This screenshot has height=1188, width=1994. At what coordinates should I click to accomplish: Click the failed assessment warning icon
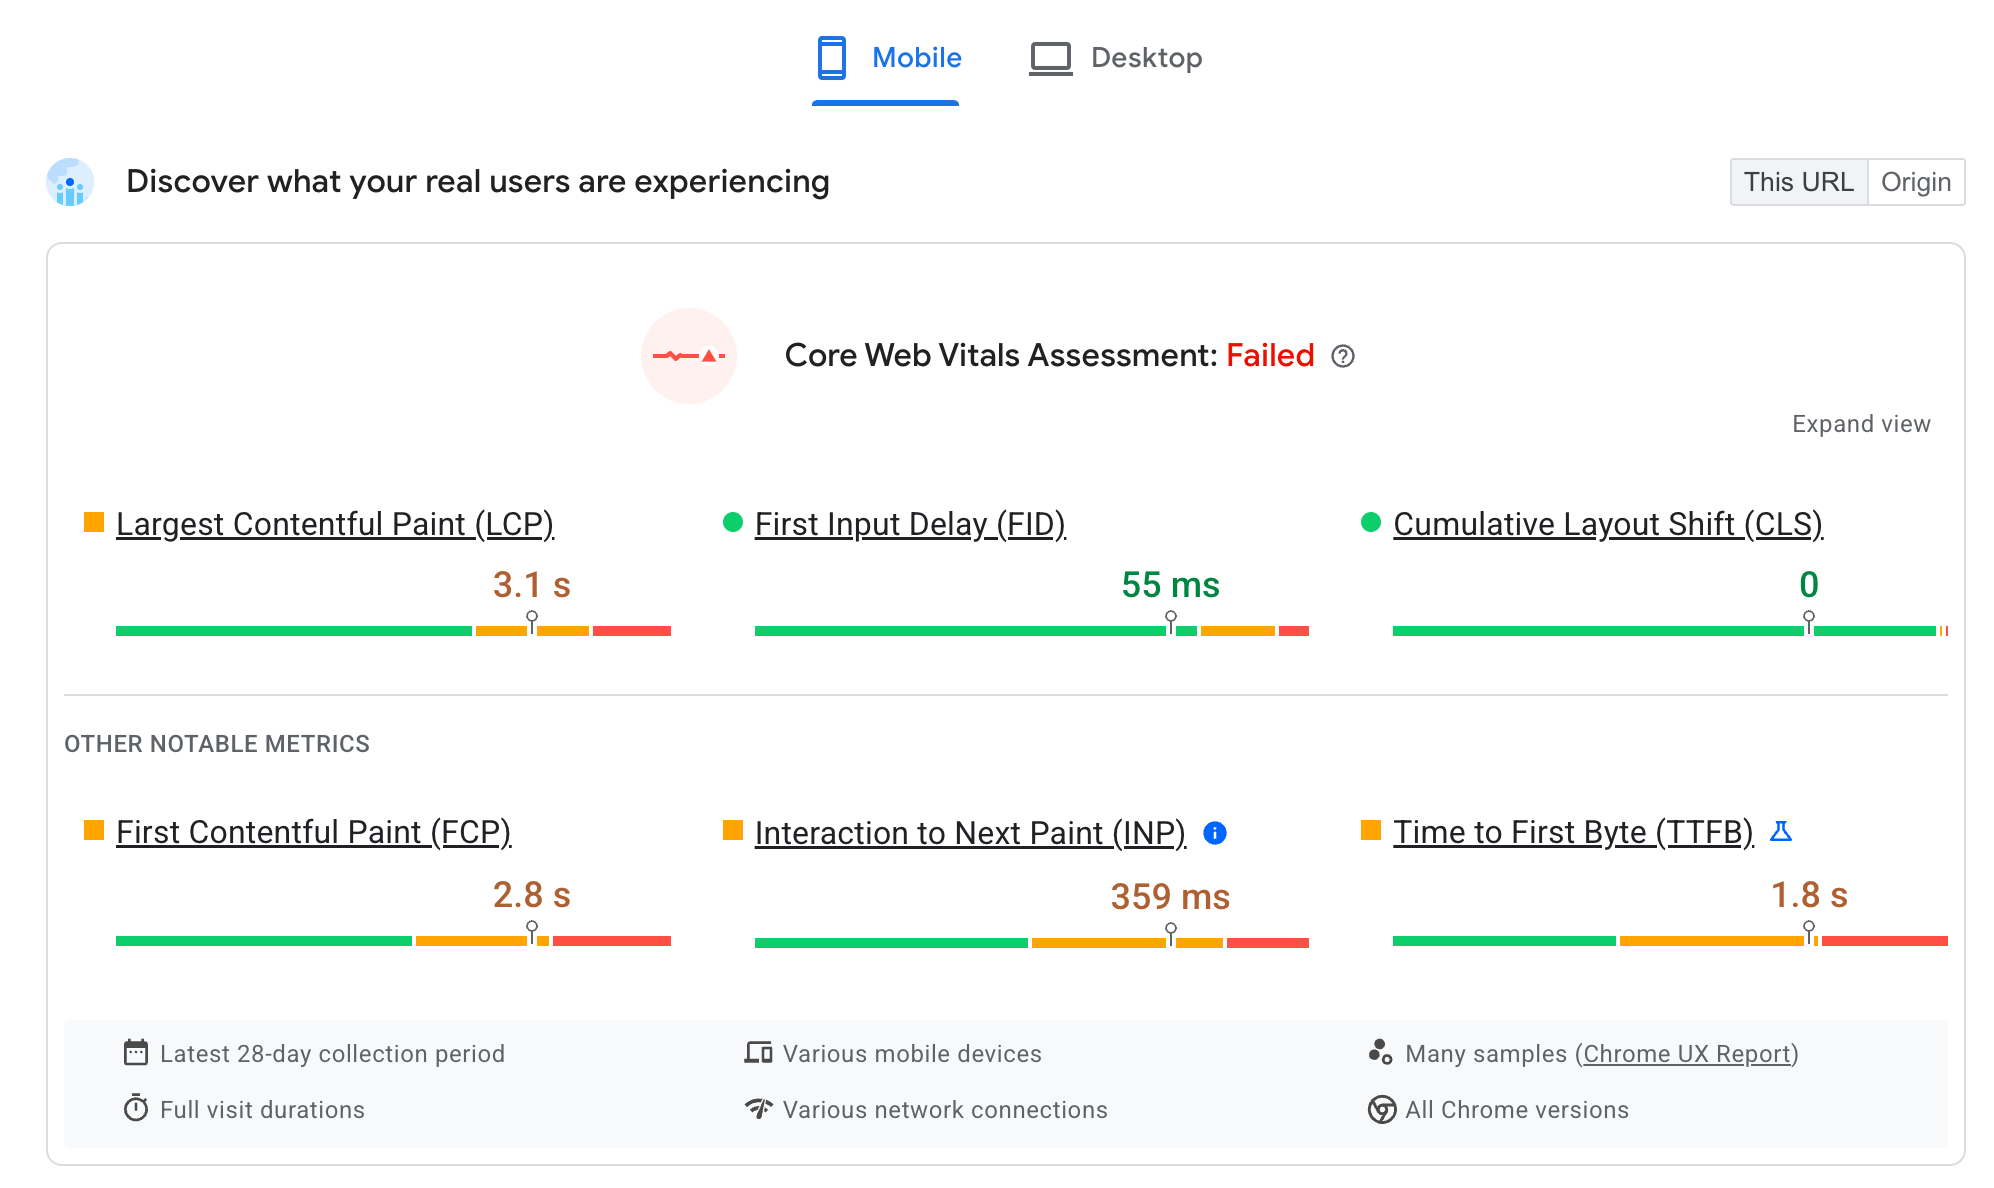(x=694, y=355)
